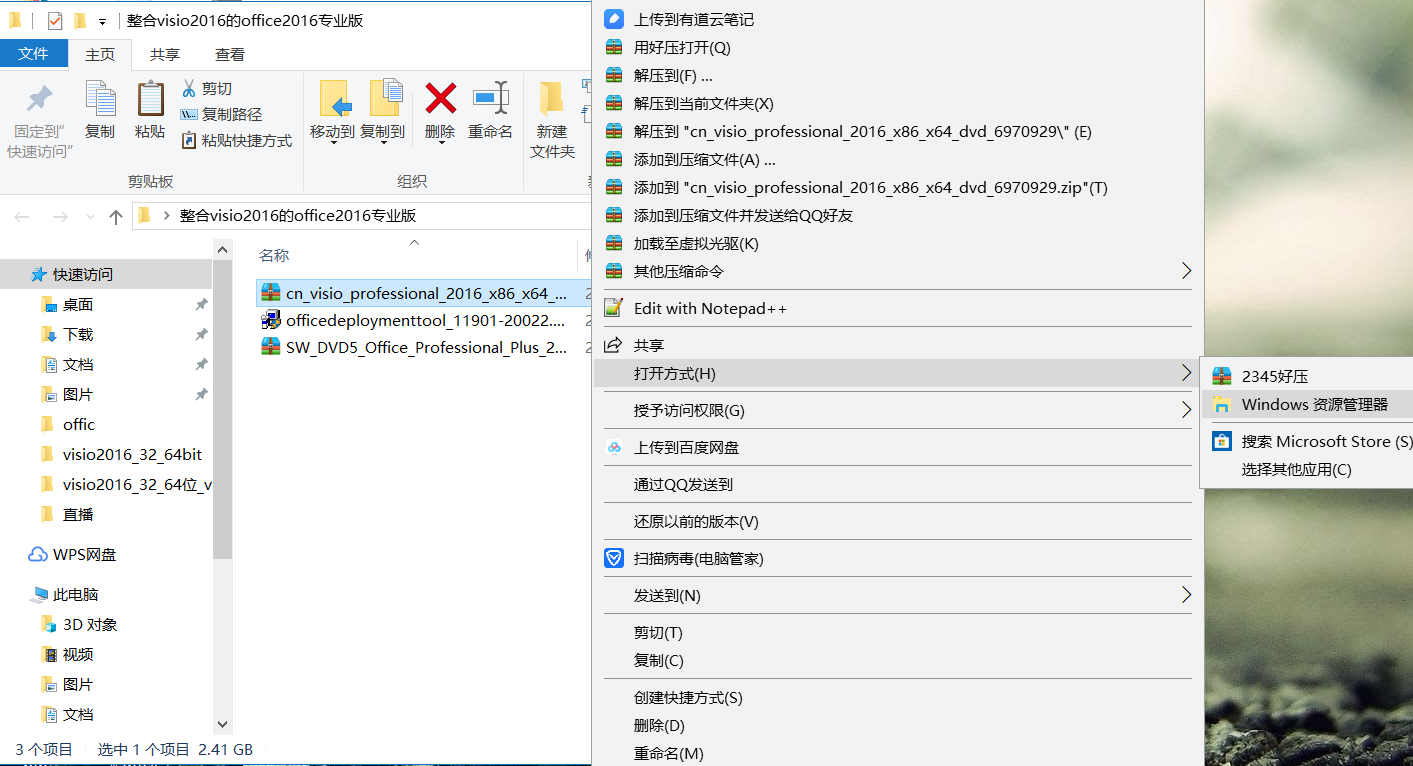Click the Up arrow navigation button
This screenshot has height=766, width=1413.
point(116,216)
